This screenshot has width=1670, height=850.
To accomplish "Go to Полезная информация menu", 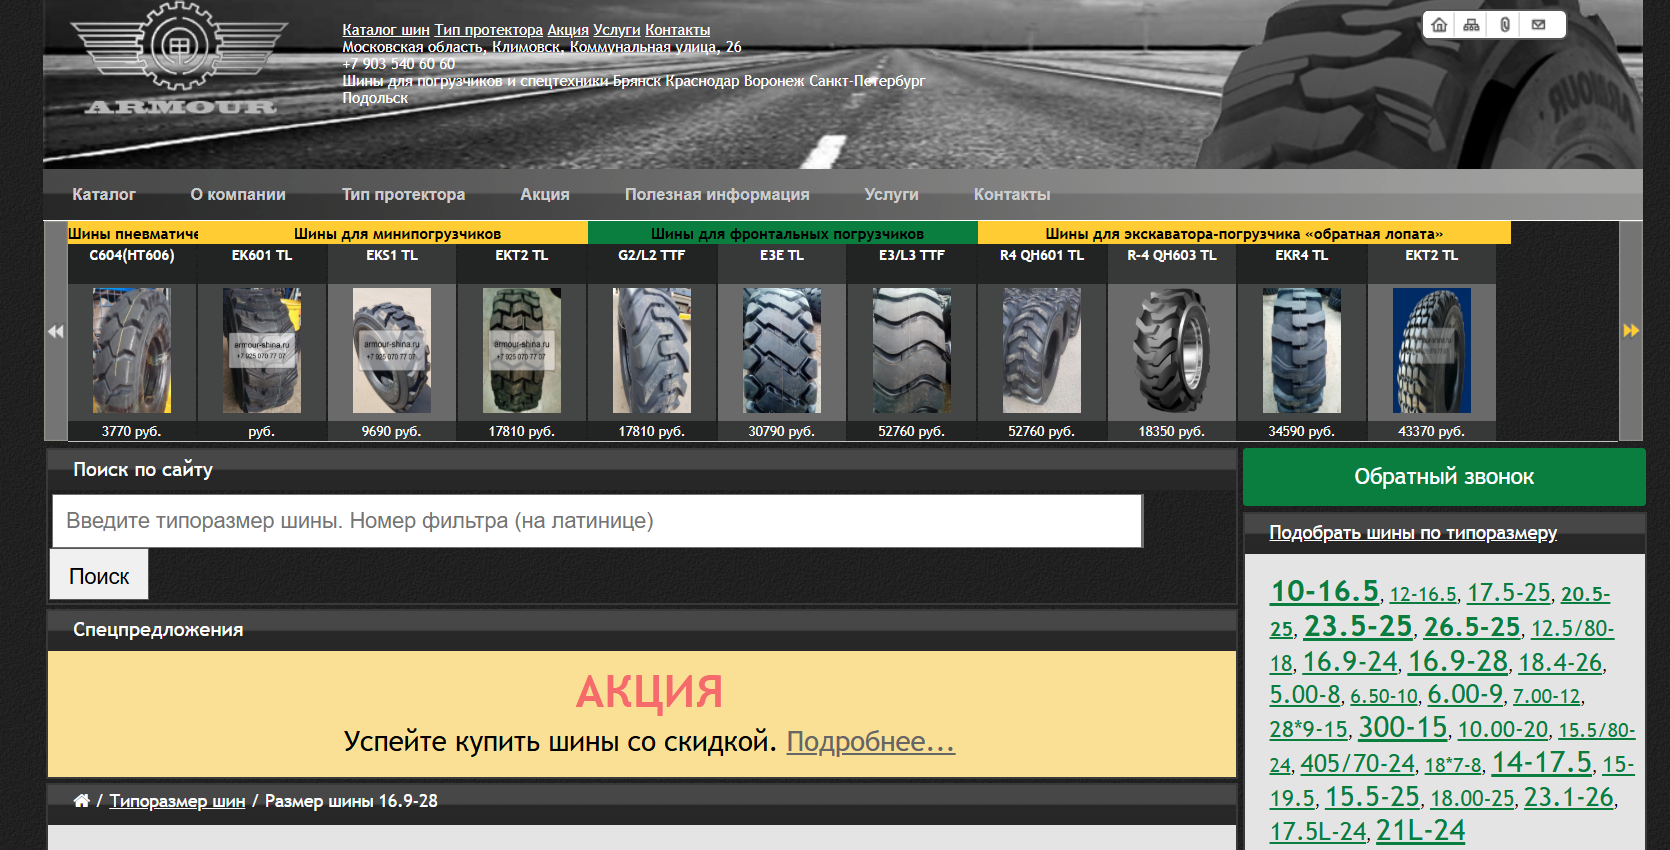I will [717, 195].
